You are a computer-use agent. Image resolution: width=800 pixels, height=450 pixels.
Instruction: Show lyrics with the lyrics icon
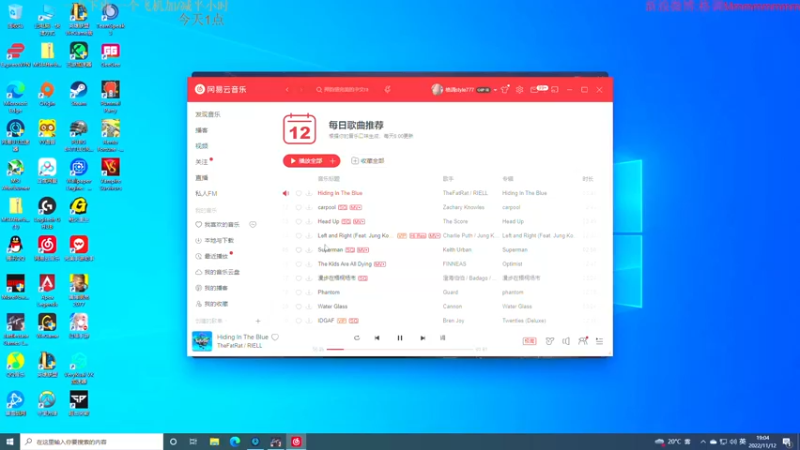point(443,338)
